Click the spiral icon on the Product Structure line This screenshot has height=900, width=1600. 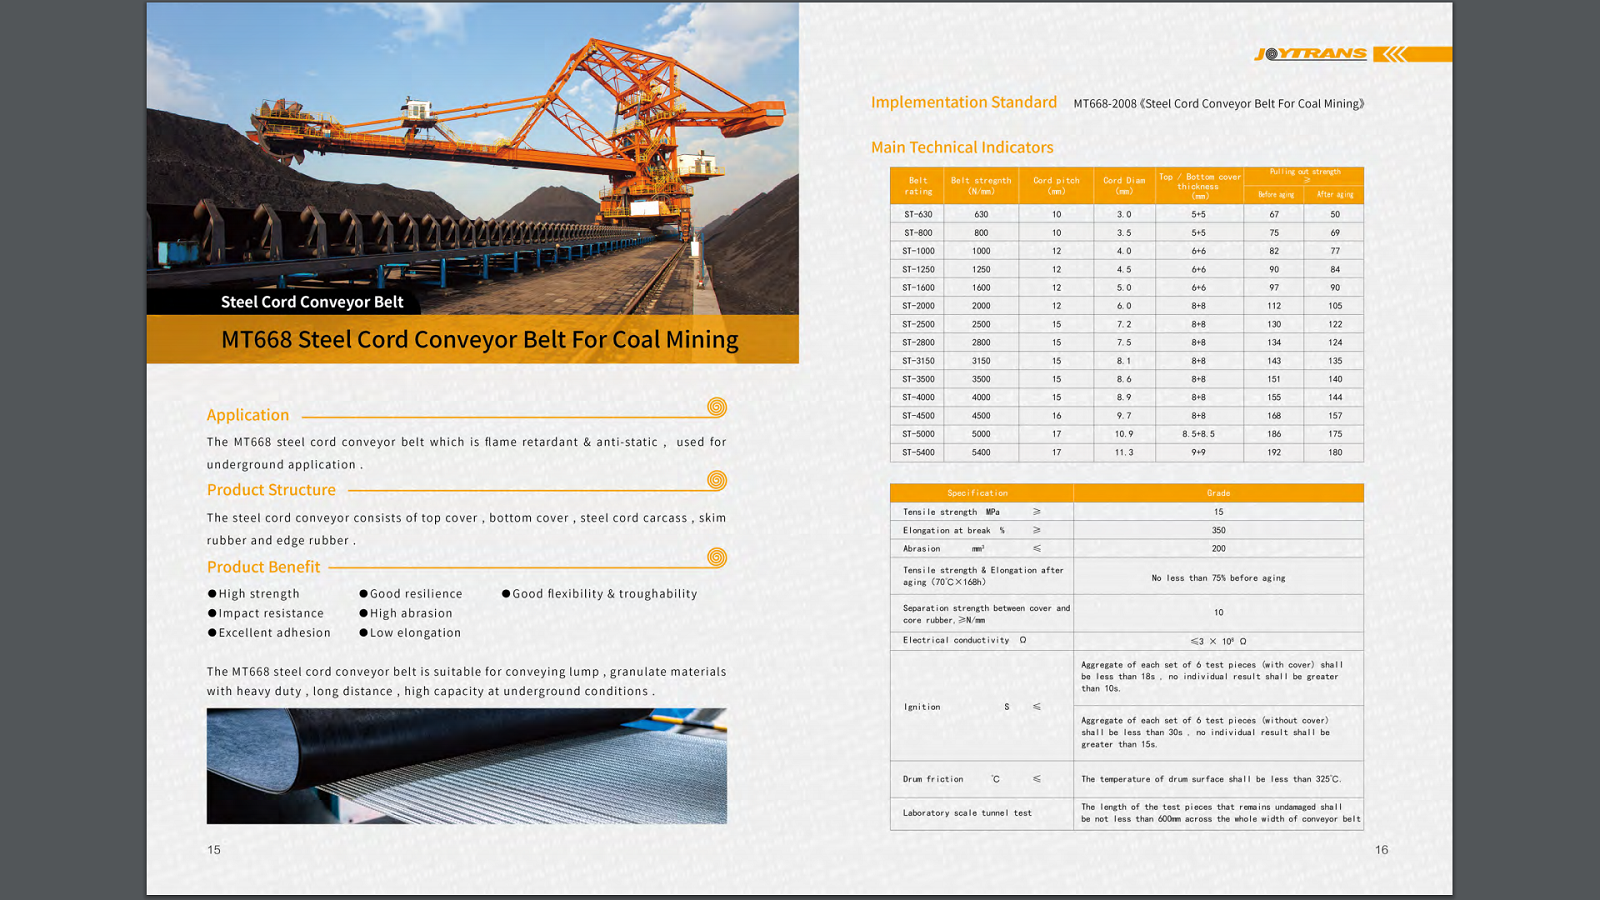717,480
